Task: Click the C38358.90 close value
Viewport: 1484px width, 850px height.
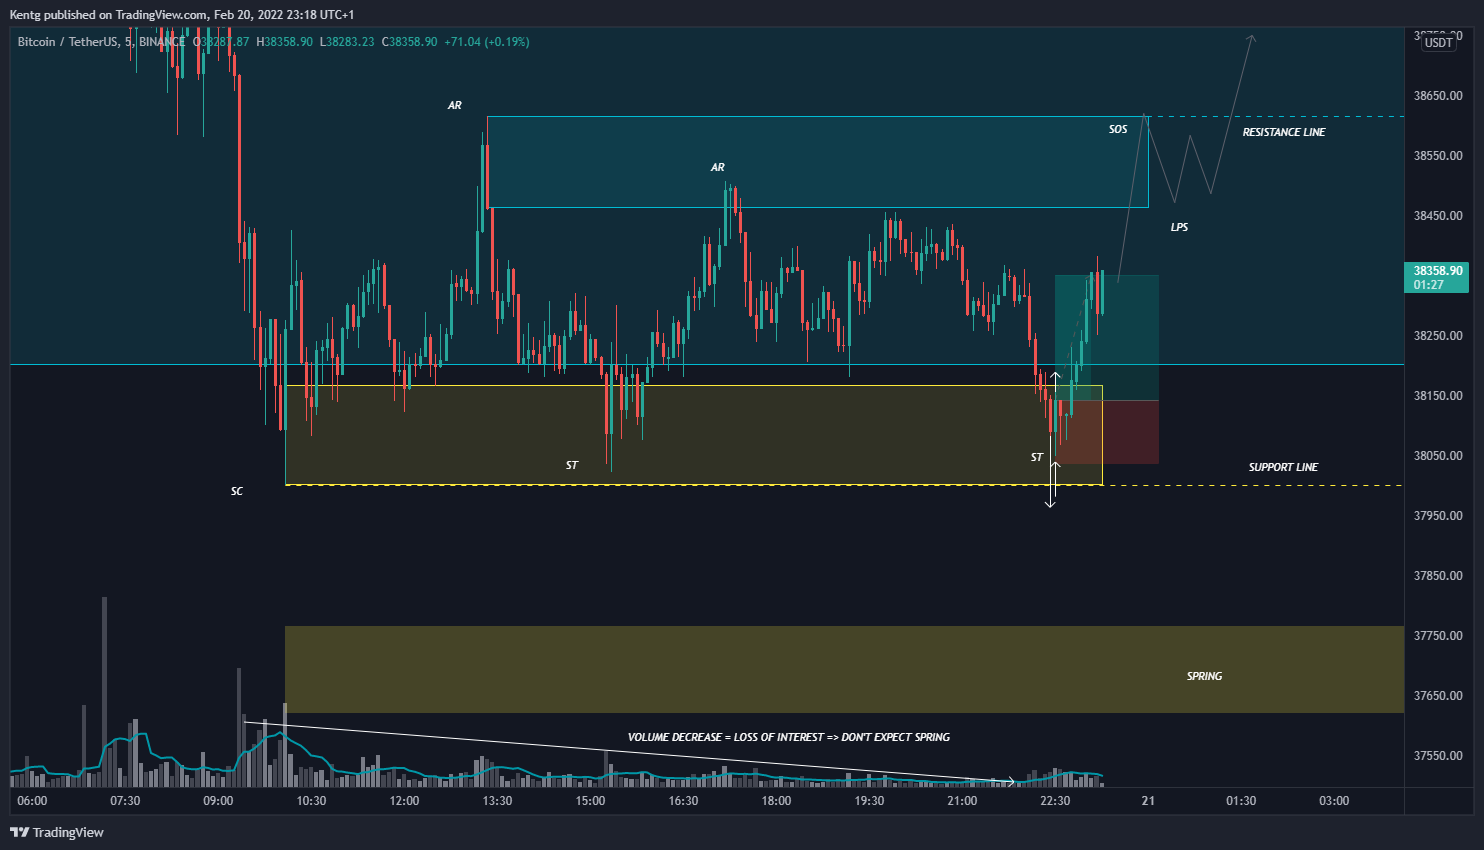Action: 410,42
